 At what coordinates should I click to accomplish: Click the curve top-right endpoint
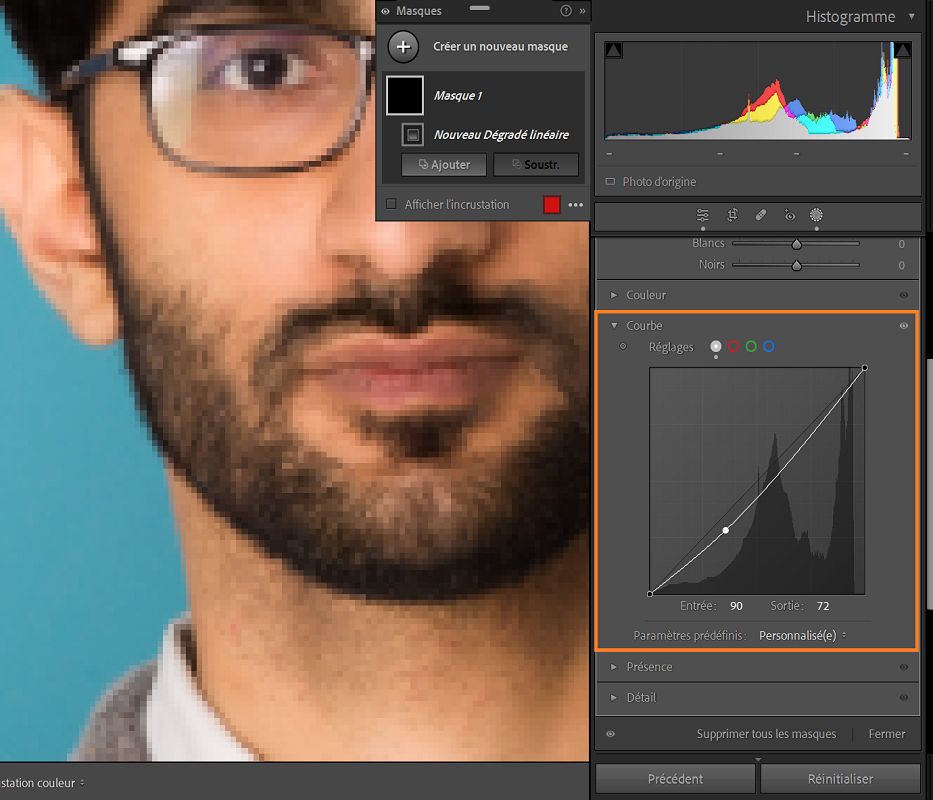click(864, 368)
